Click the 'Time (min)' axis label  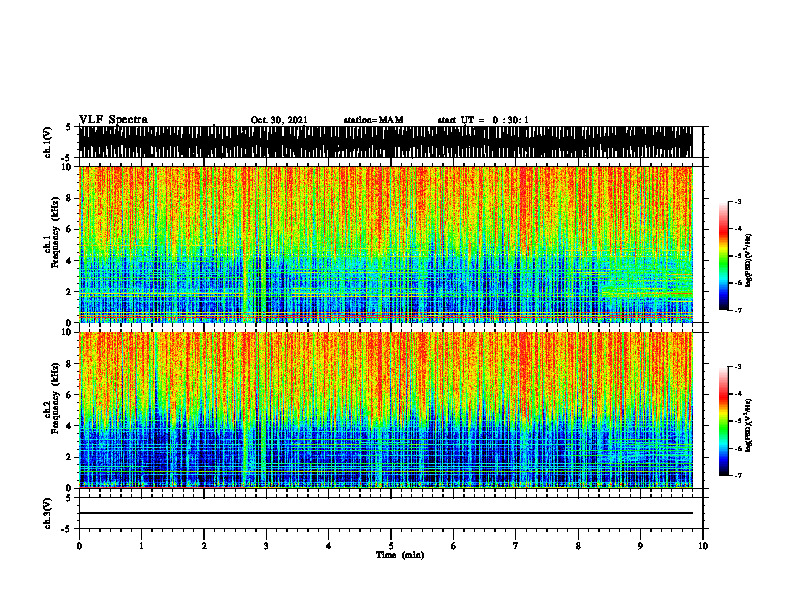coord(400,555)
